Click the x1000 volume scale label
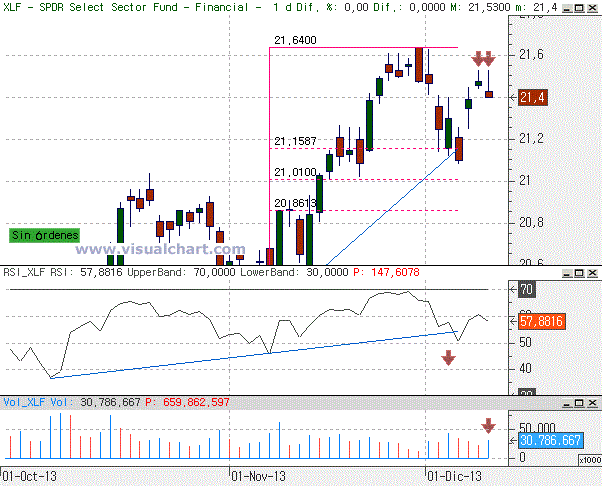The height and width of the screenshot is (486, 602). 590,460
